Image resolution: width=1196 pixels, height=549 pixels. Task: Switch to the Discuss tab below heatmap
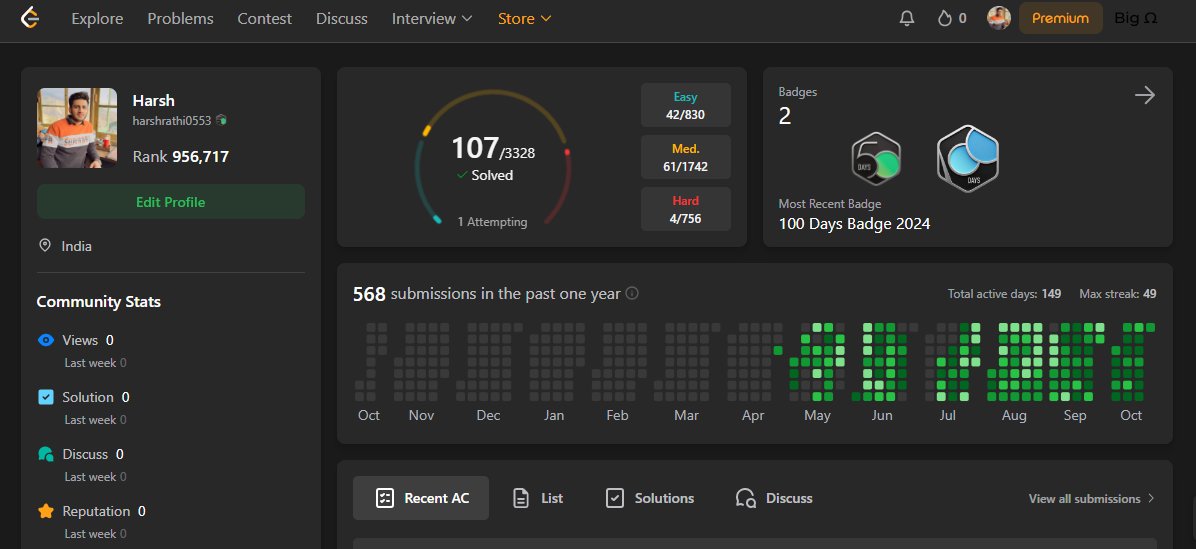(774, 498)
